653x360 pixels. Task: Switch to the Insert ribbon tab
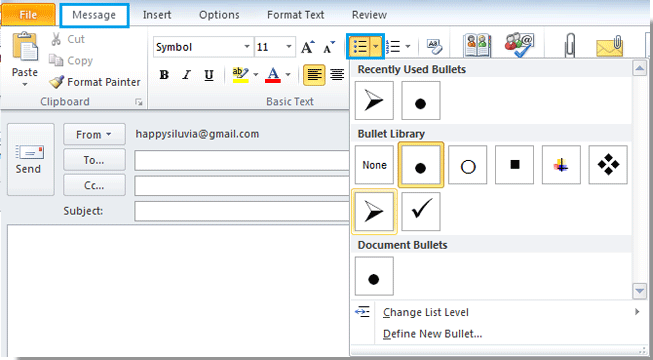coord(157,15)
